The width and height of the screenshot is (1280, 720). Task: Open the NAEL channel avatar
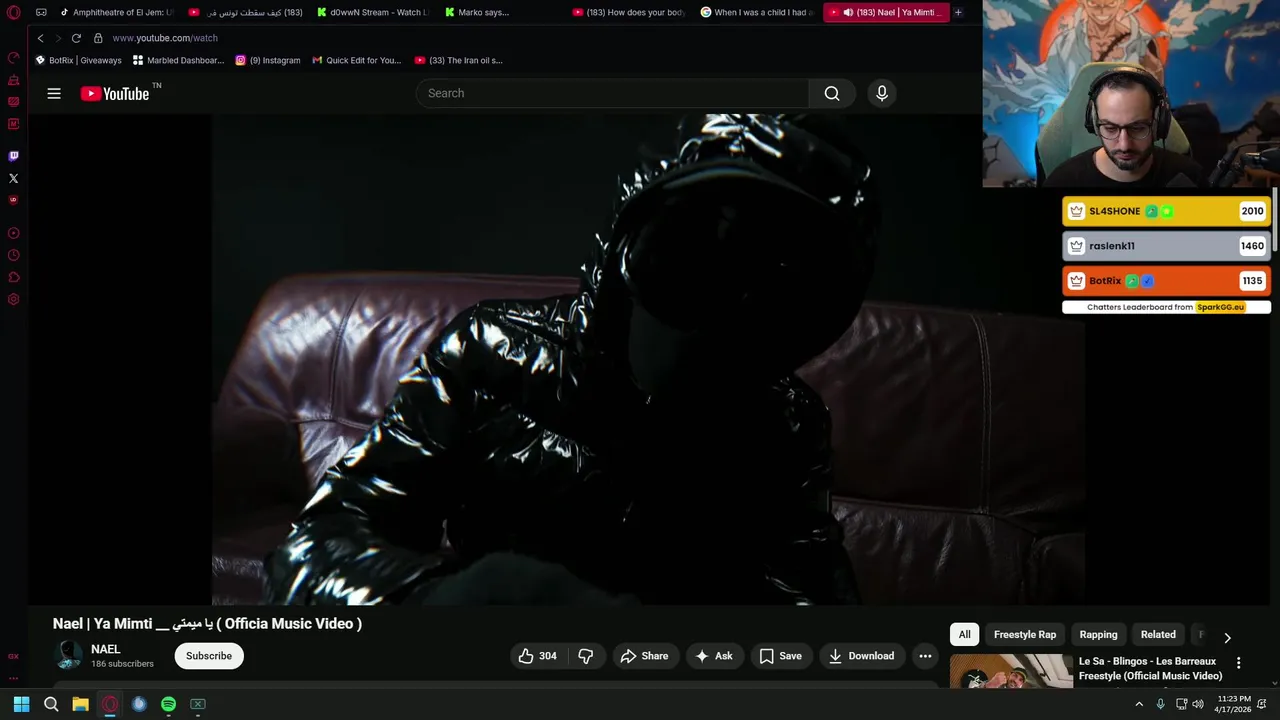(x=69, y=655)
